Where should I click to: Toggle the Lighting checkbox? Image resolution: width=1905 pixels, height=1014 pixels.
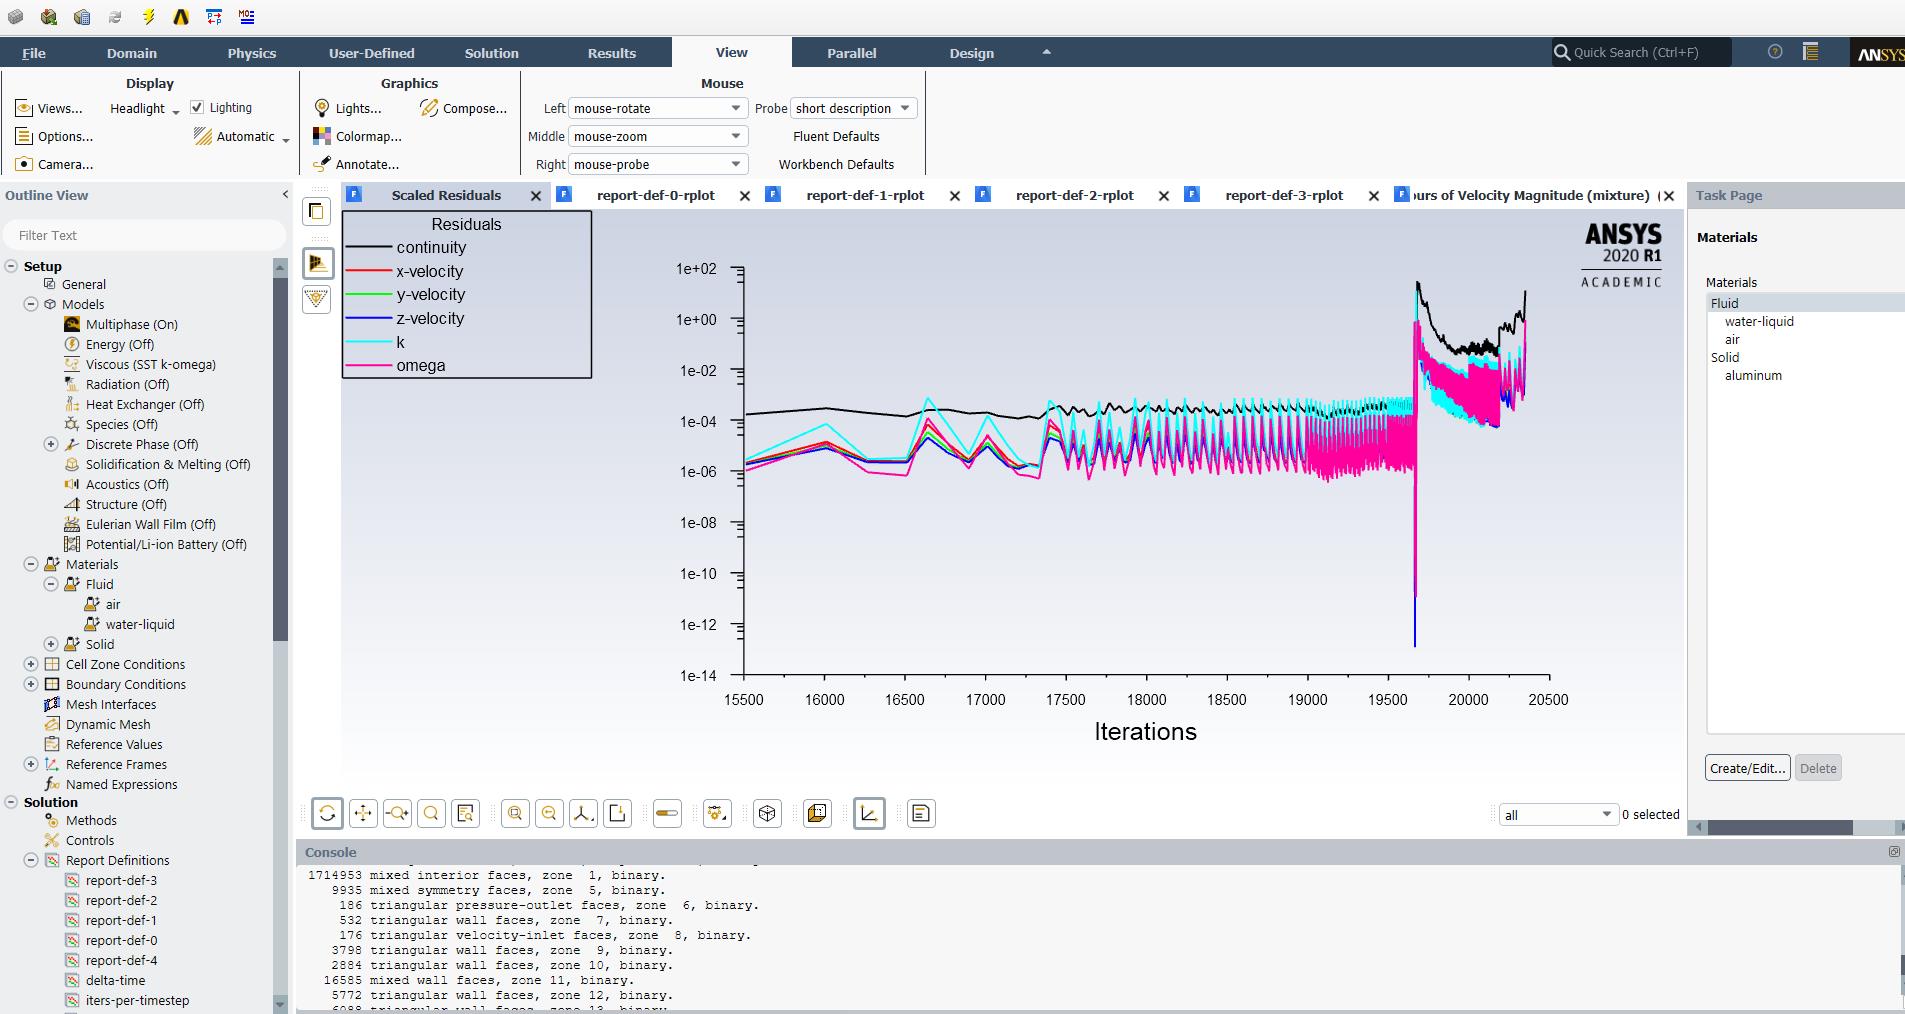197,107
